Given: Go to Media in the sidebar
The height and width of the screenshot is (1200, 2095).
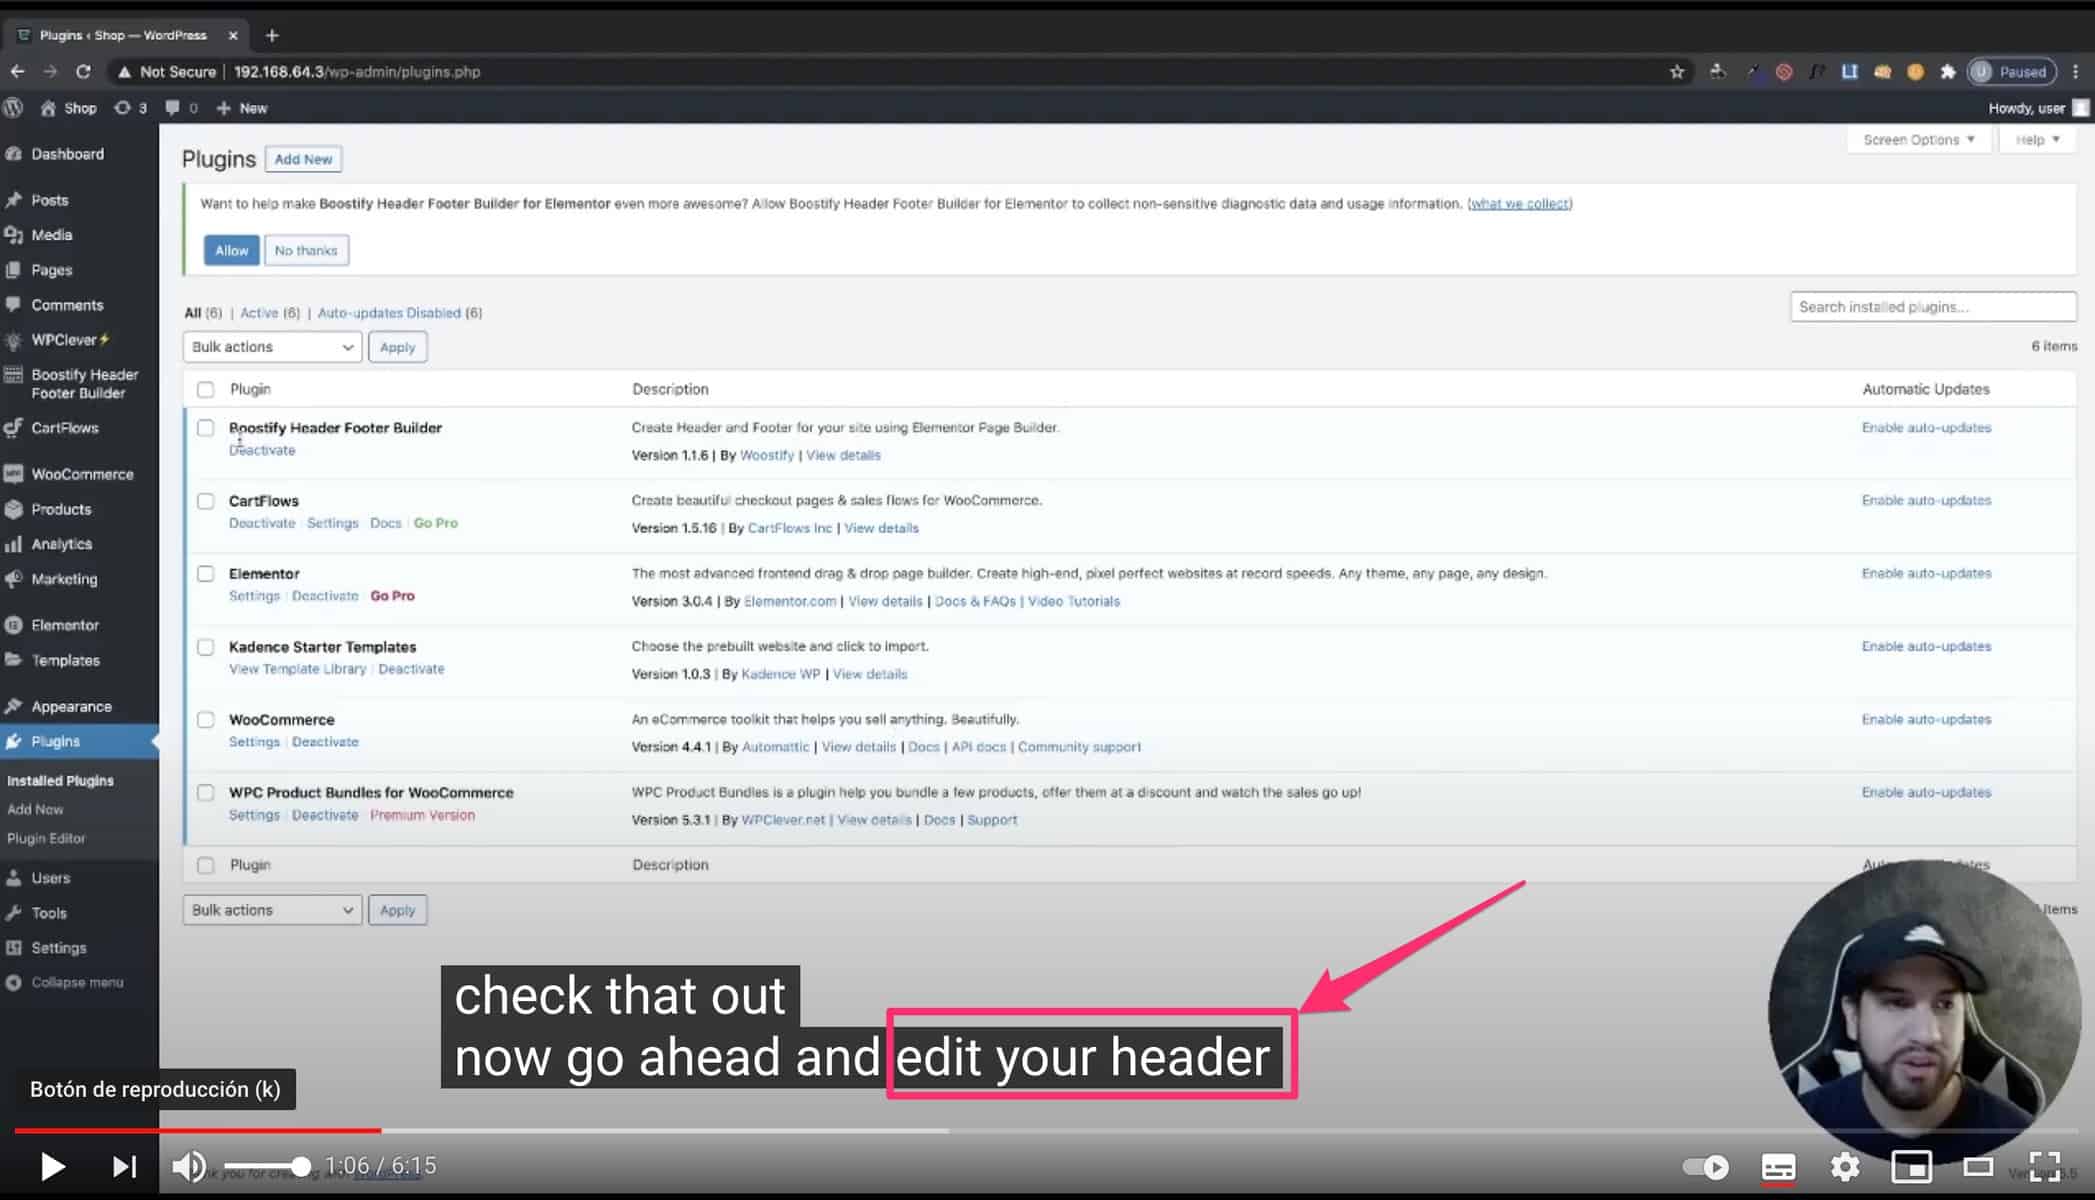Looking at the screenshot, I should [x=52, y=235].
